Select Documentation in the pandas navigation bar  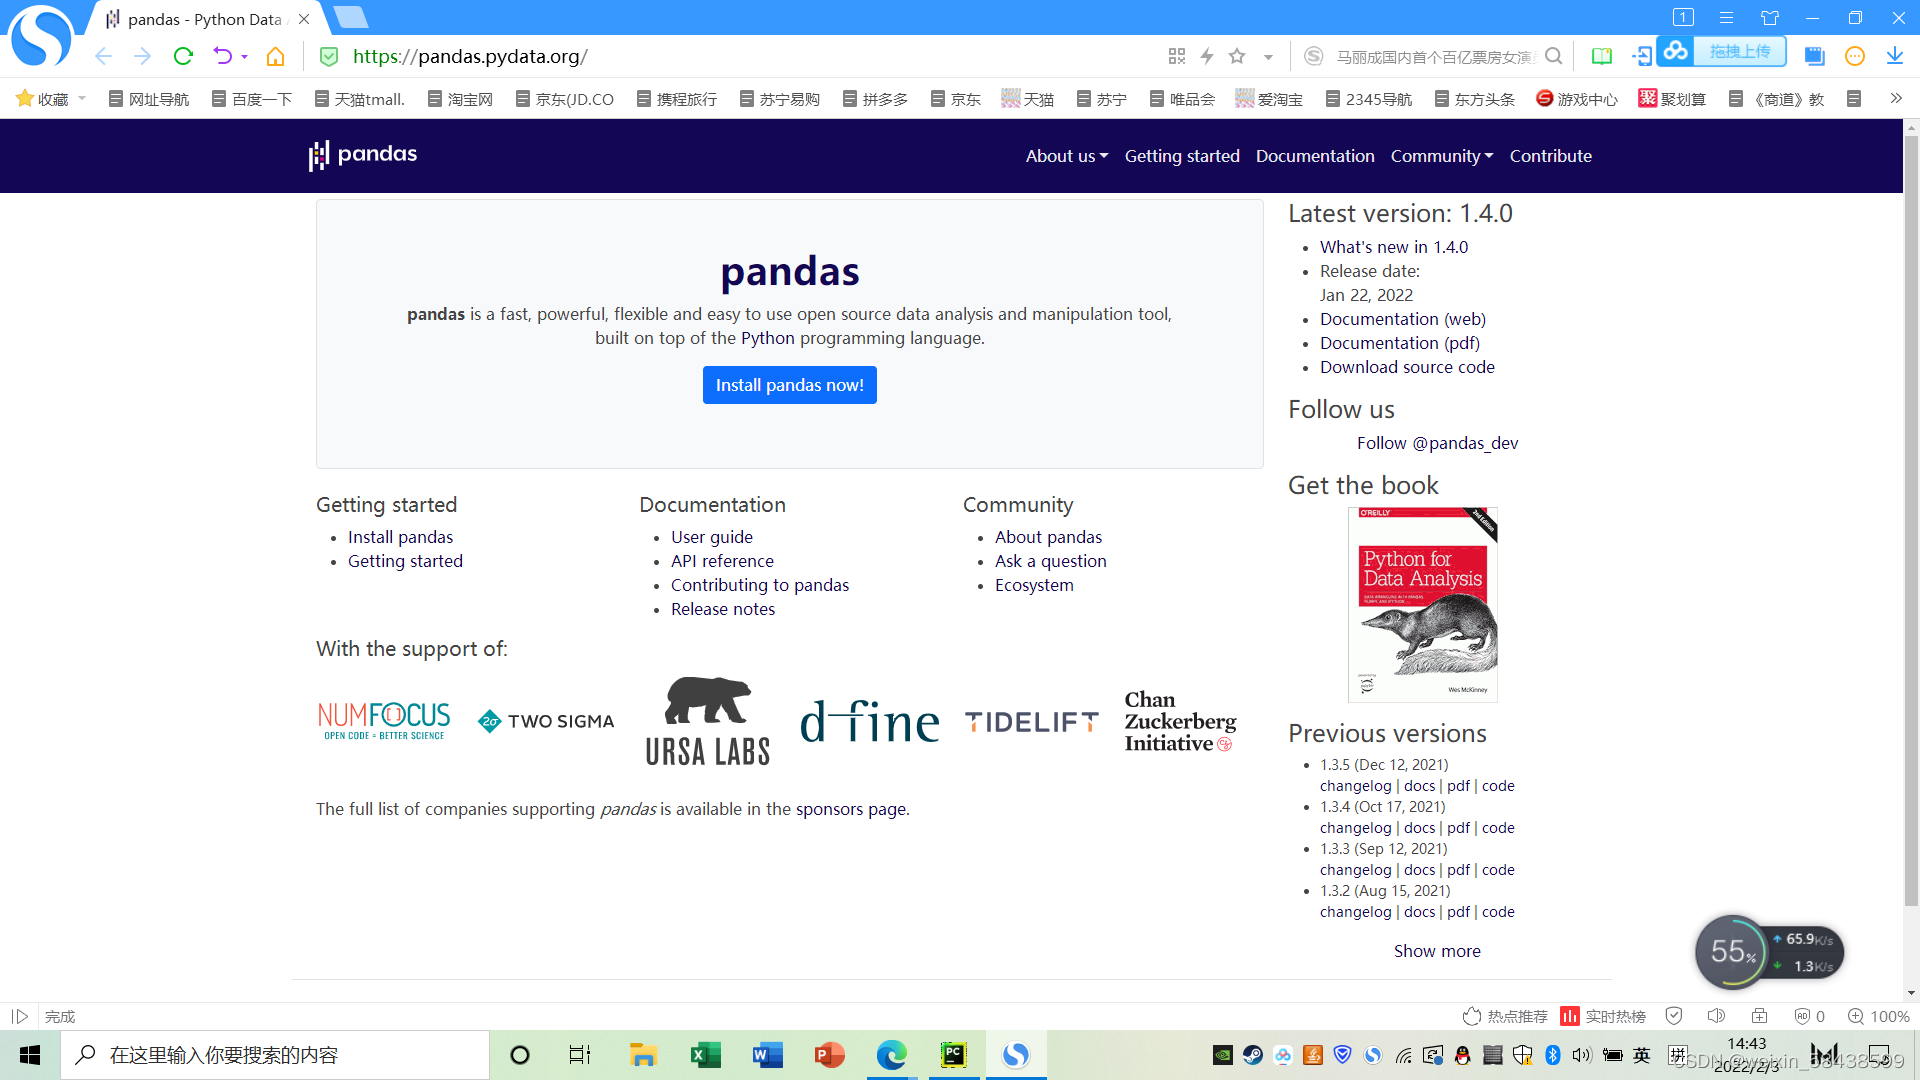click(x=1315, y=156)
